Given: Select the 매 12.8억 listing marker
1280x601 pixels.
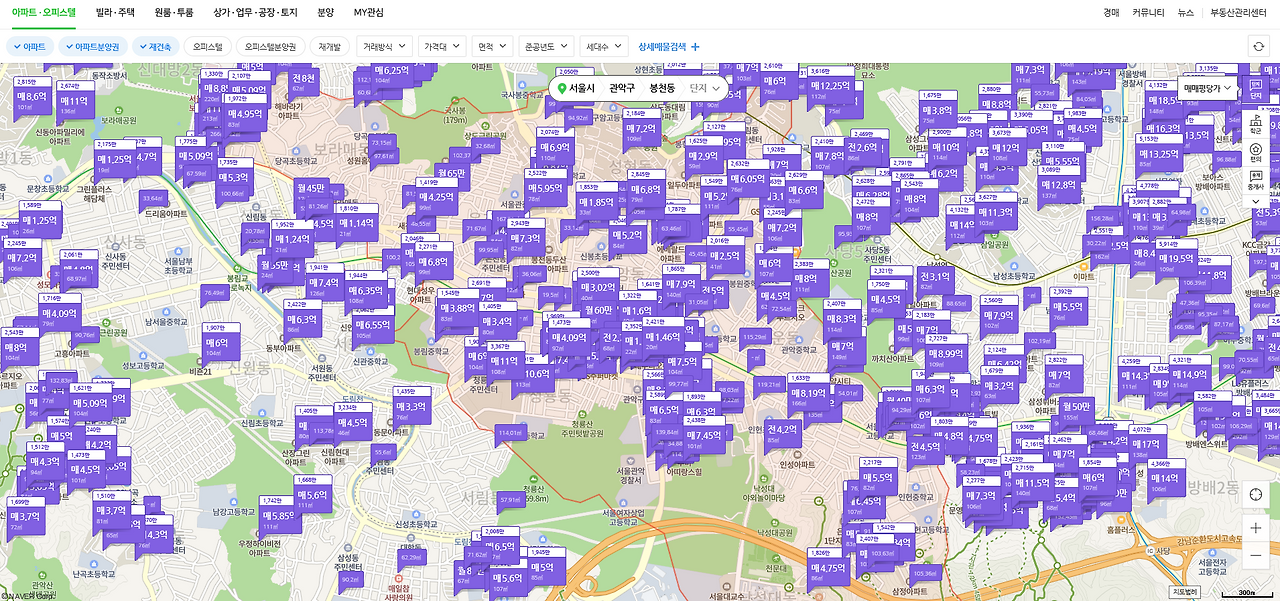Looking at the screenshot, I should (x=1059, y=186).
